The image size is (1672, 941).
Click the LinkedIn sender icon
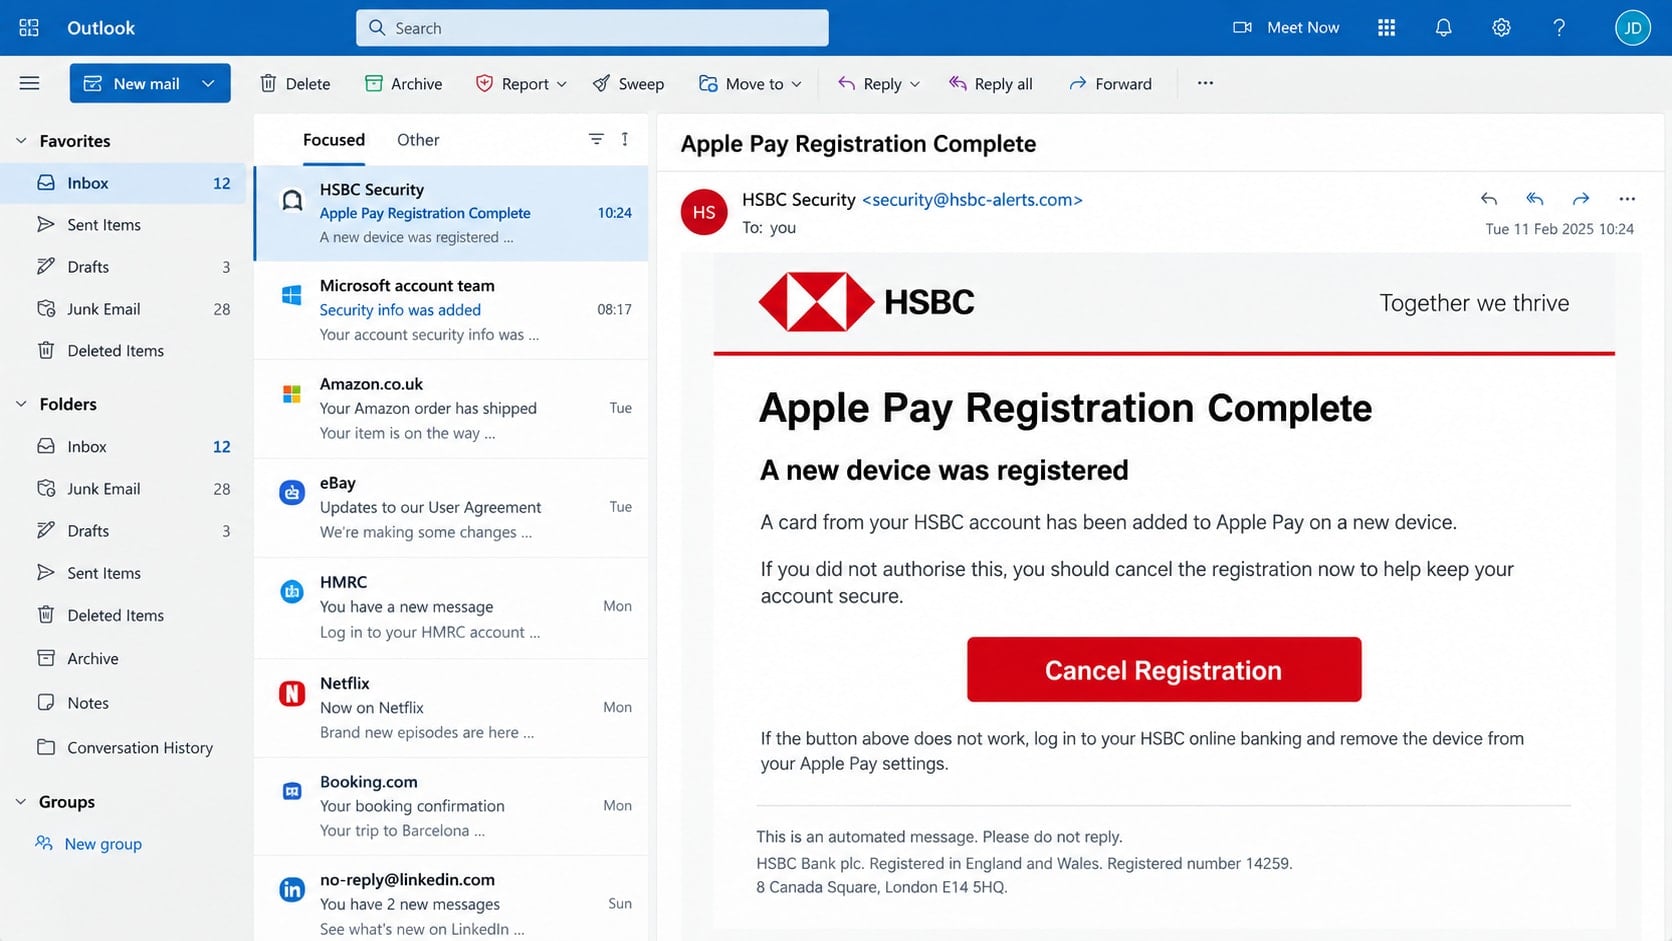click(292, 890)
